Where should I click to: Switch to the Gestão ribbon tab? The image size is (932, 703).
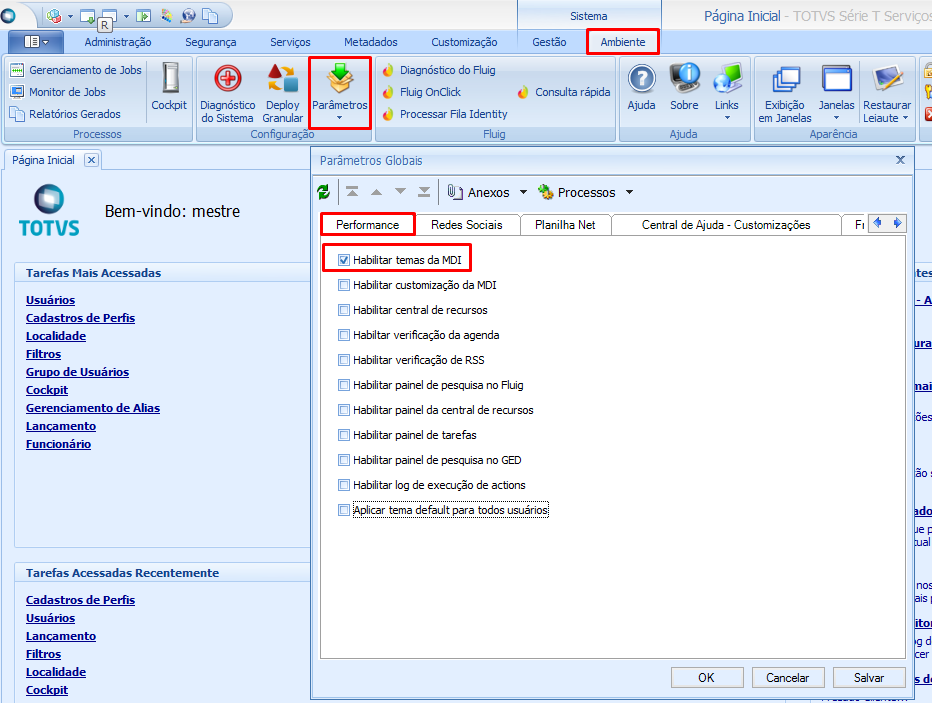tap(549, 42)
